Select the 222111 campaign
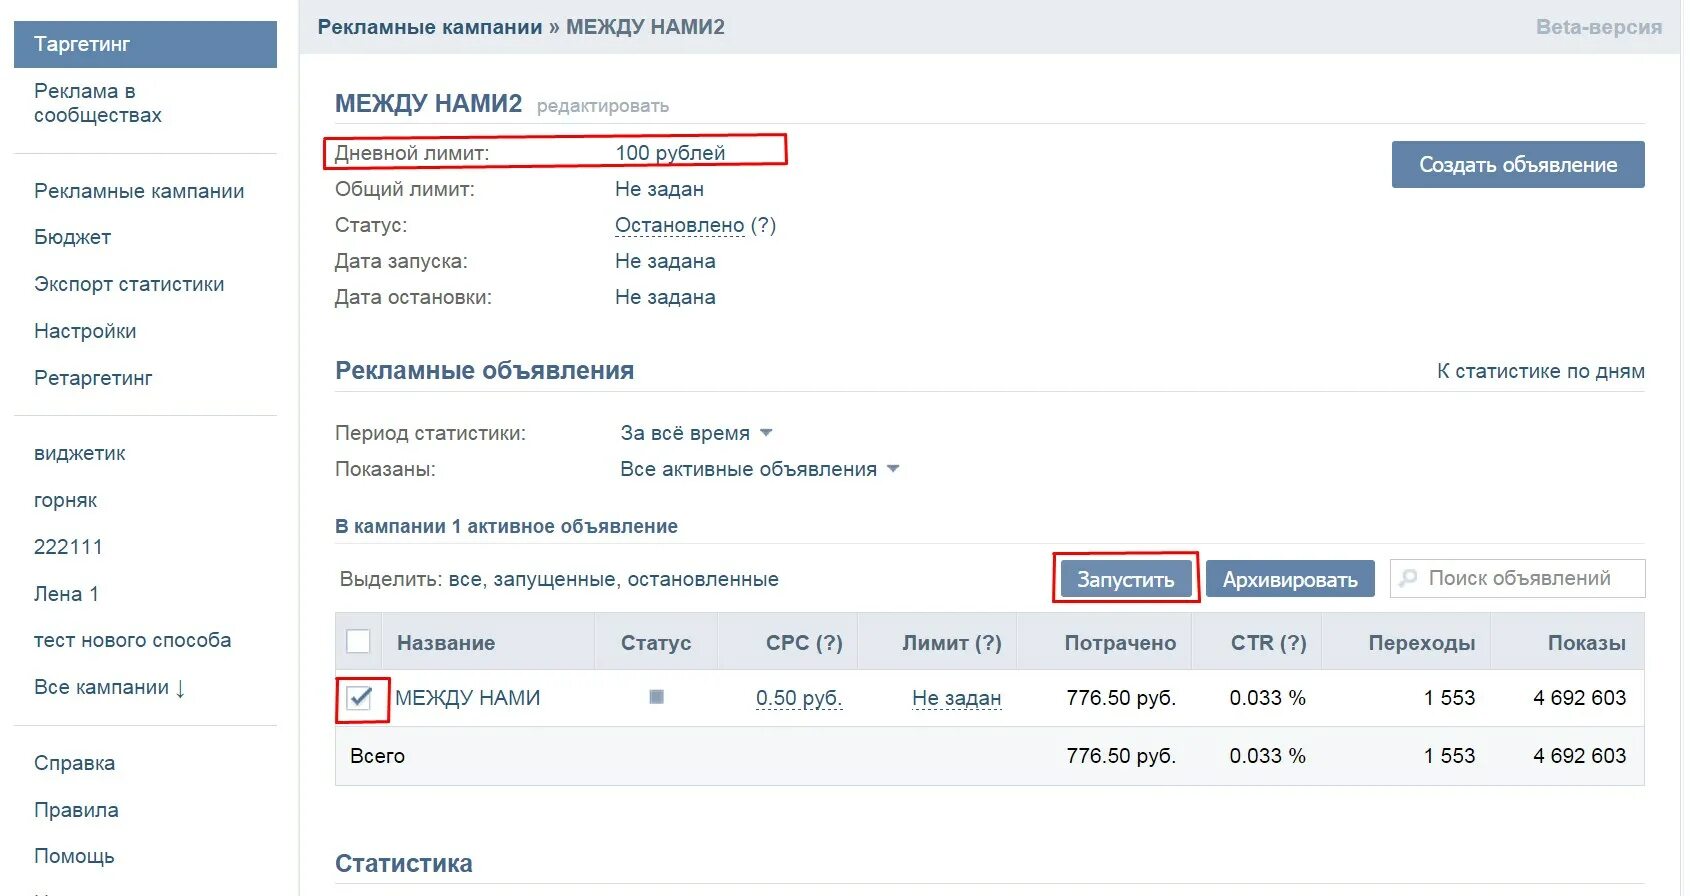The height and width of the screenshot is (896, 1690). [x=68, y=547]
